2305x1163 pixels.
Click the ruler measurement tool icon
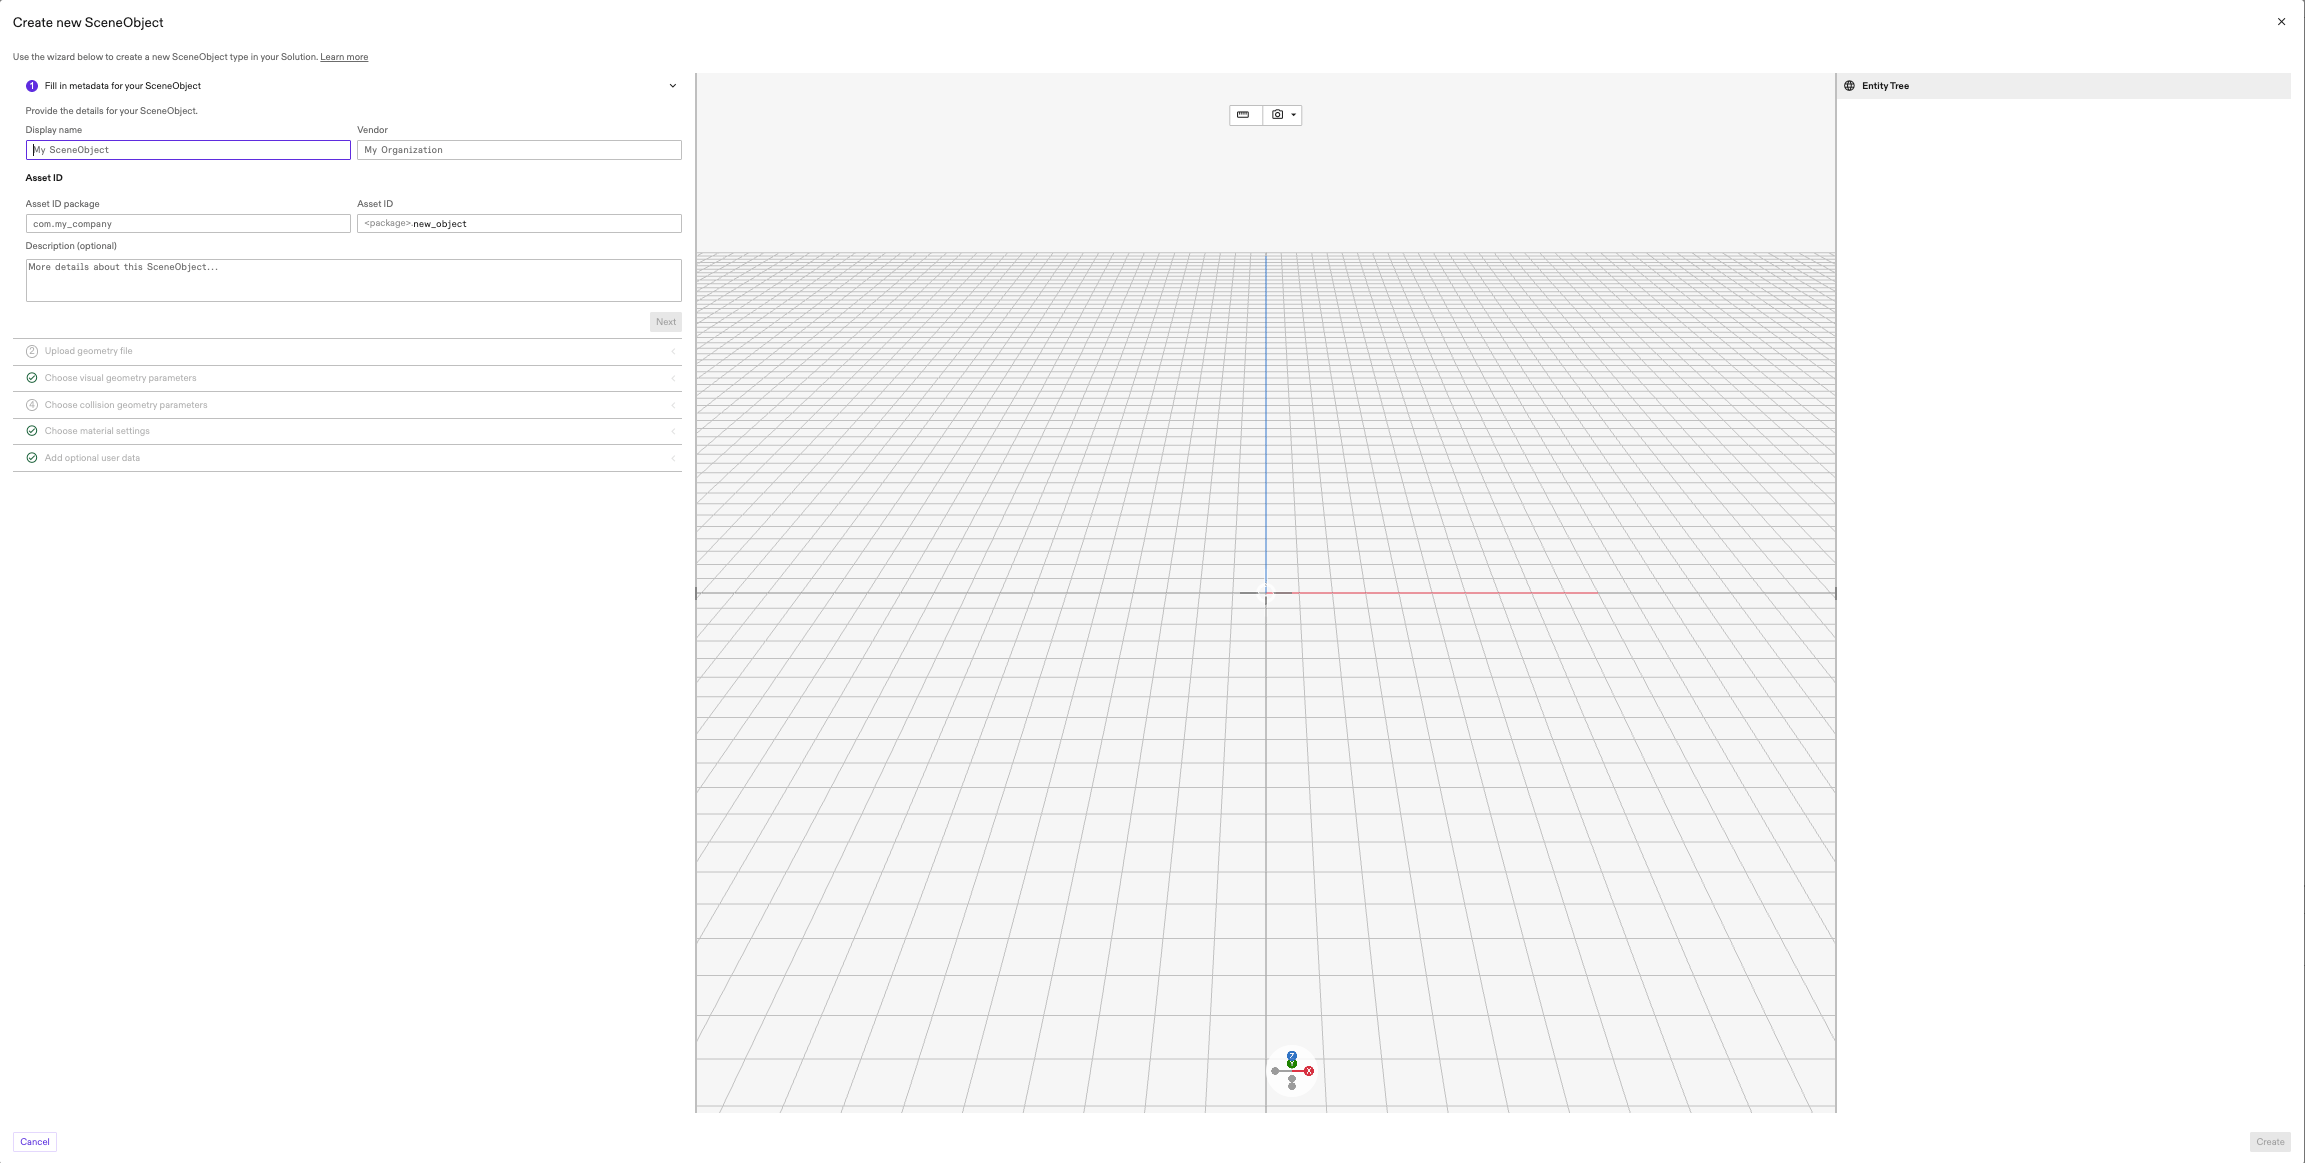[x=1243, y=115]
